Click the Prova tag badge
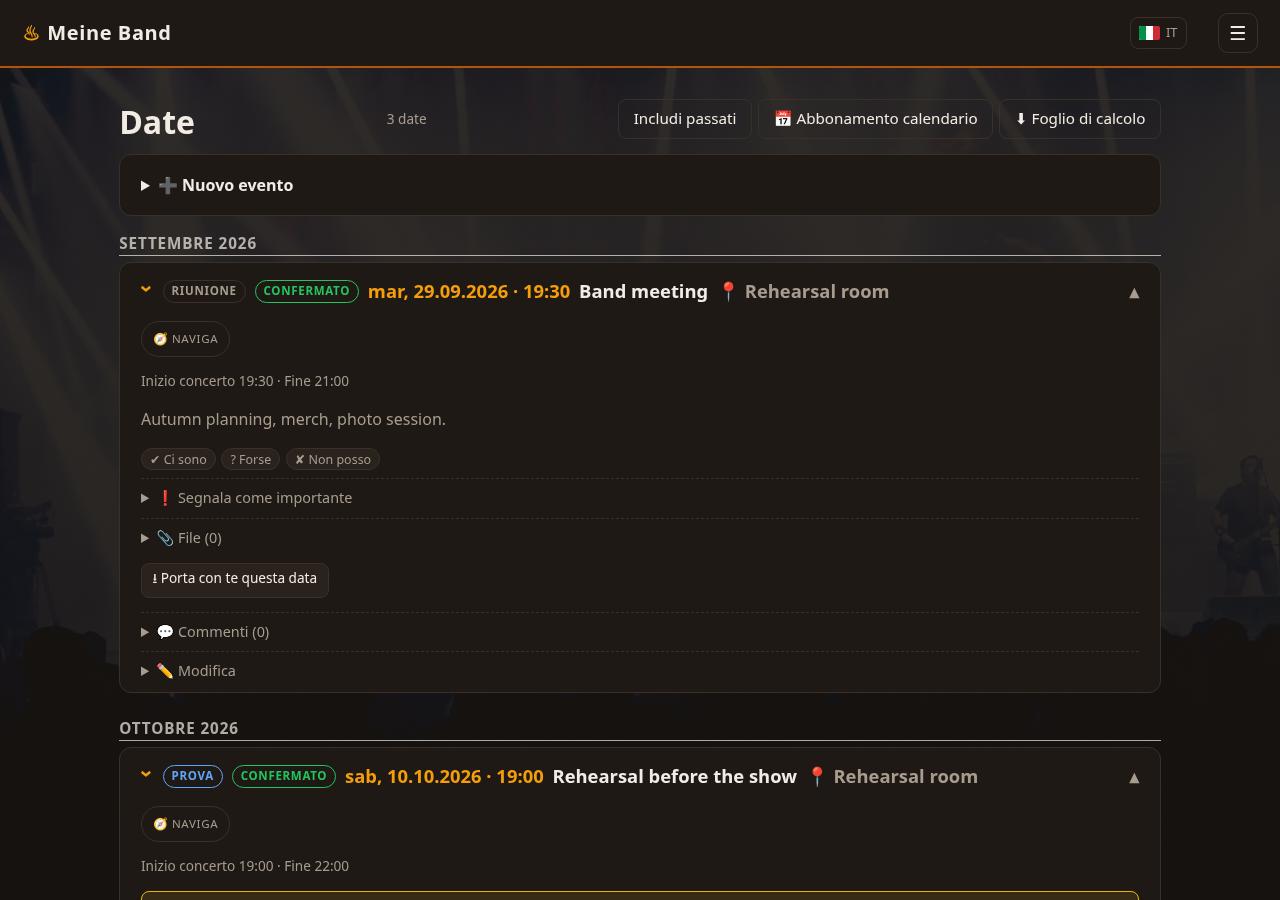Viewport: 1280px width, 900px height. click(193, 776)
